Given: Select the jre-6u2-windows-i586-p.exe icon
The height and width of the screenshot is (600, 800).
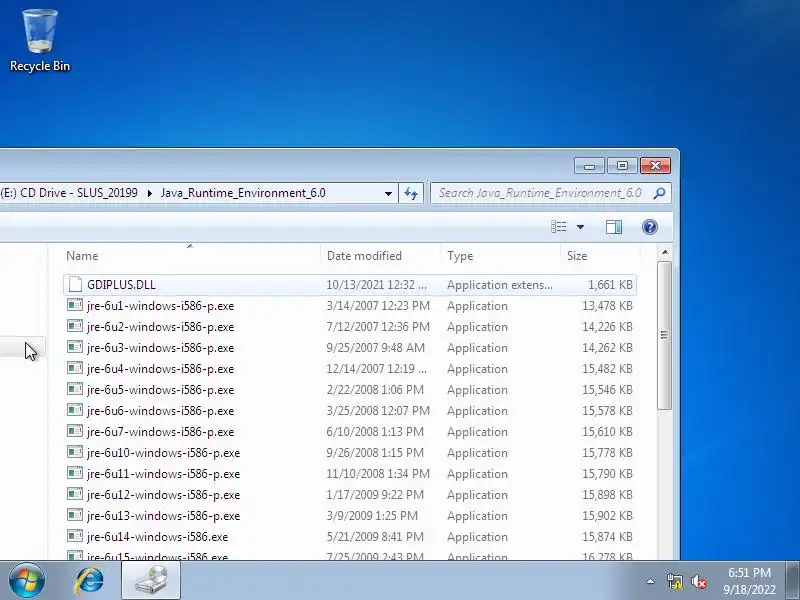Looking at the screenshot, I should [x=75, y=326].
